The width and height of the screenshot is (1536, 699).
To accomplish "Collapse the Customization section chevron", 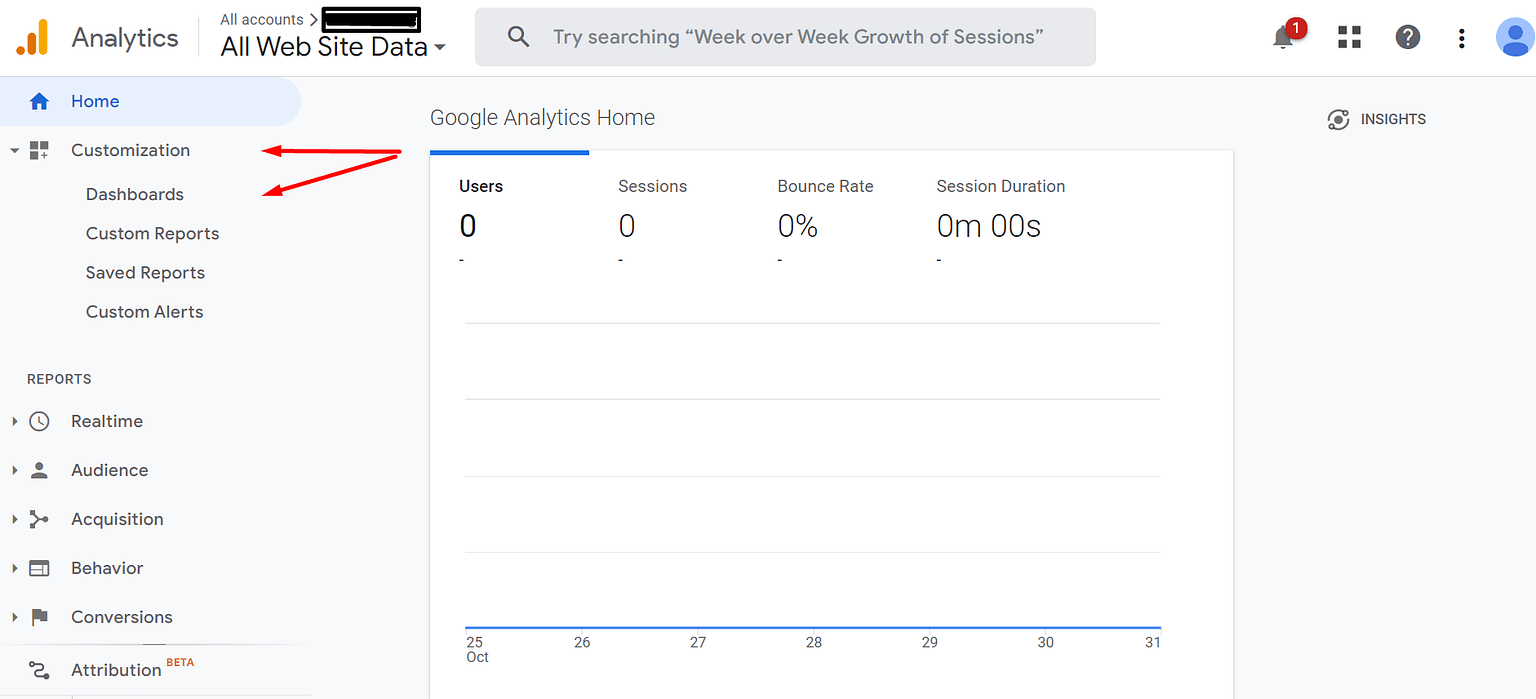I will point(14,150).
